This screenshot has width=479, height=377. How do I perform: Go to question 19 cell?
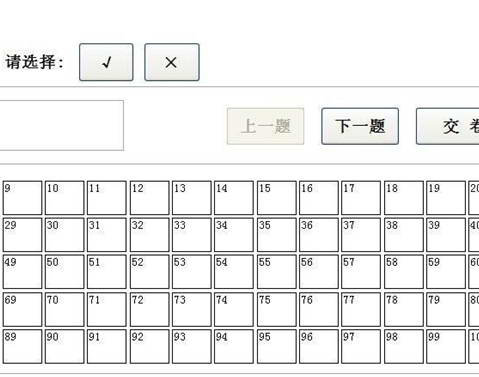[x=446, y=198]
